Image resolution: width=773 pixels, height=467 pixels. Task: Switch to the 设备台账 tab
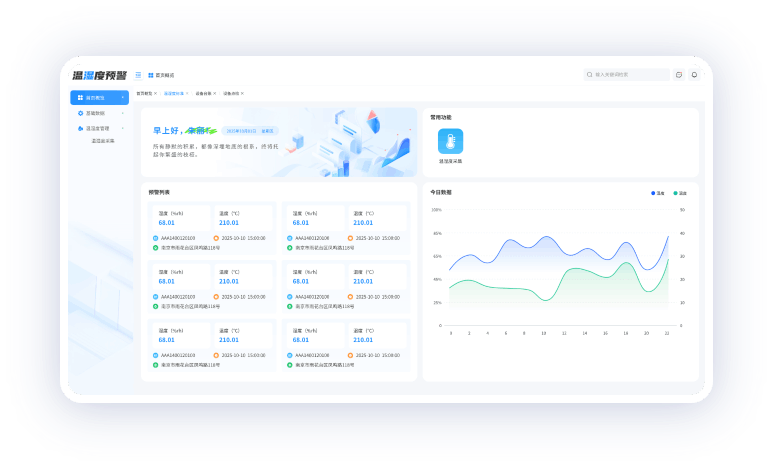[203, 93]
